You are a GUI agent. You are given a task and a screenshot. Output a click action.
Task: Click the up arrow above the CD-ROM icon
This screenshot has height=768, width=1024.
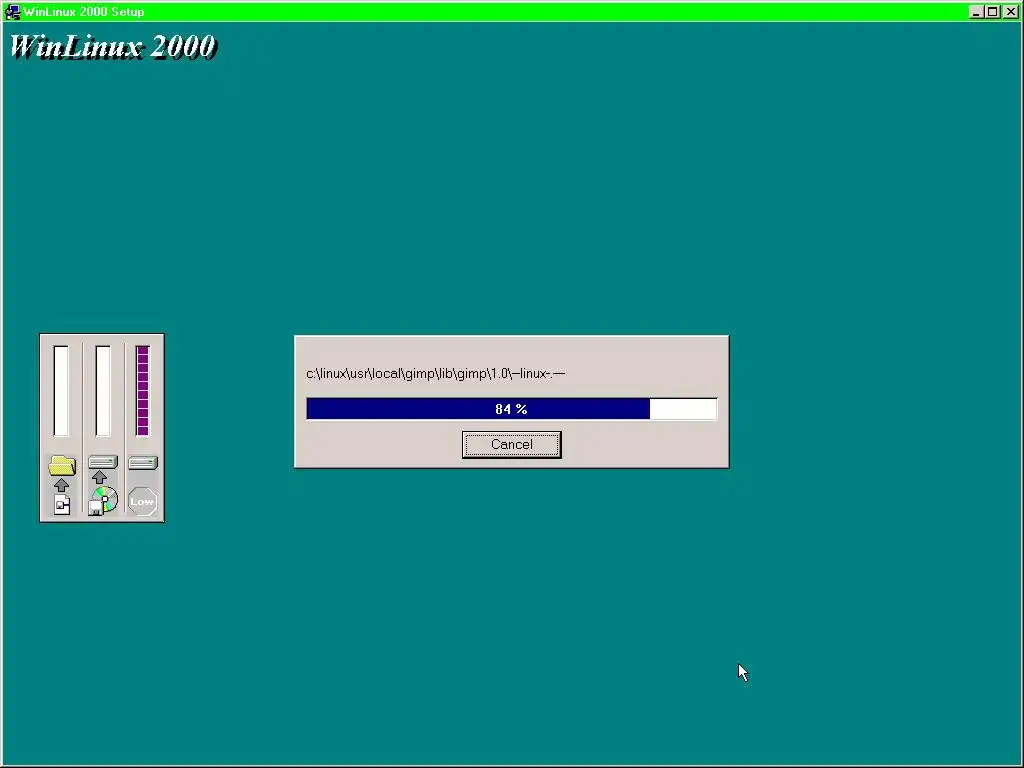pos(99,477)
